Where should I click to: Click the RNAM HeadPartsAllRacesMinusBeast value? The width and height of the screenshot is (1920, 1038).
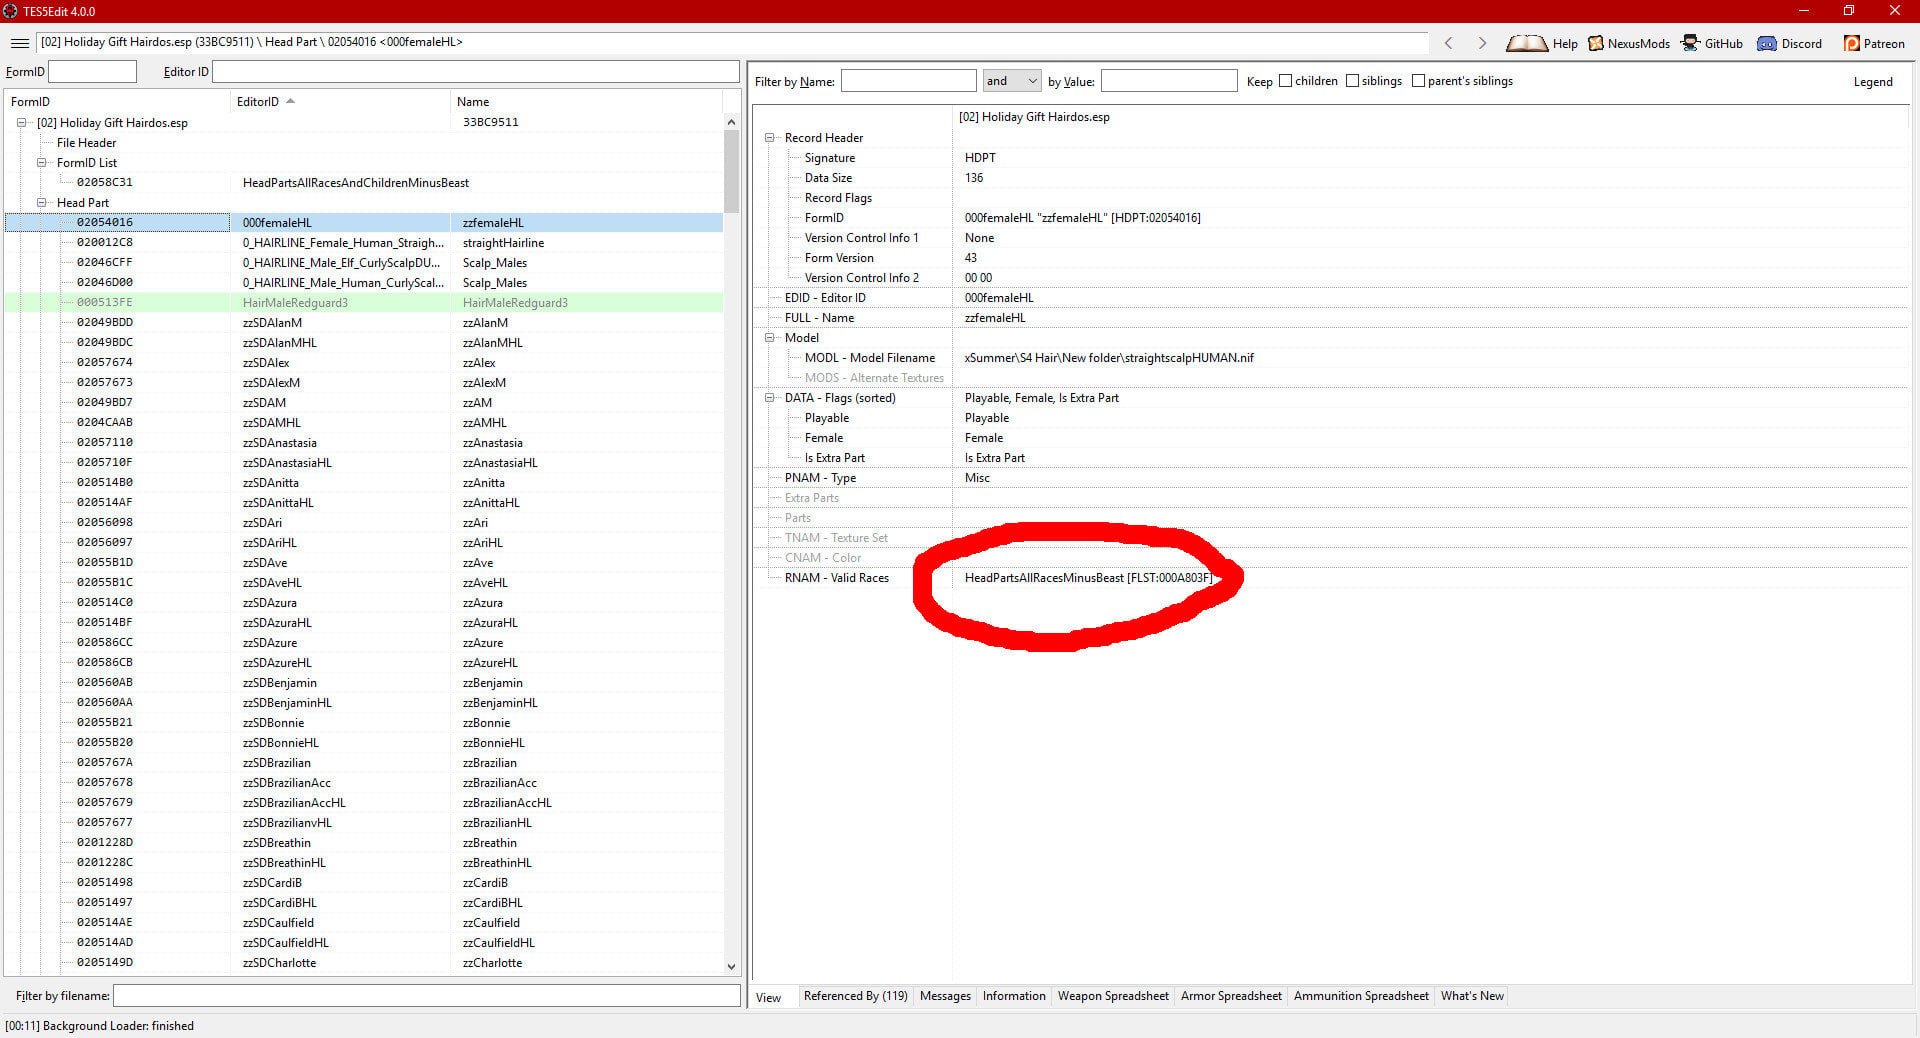(x=1088, y=578)
